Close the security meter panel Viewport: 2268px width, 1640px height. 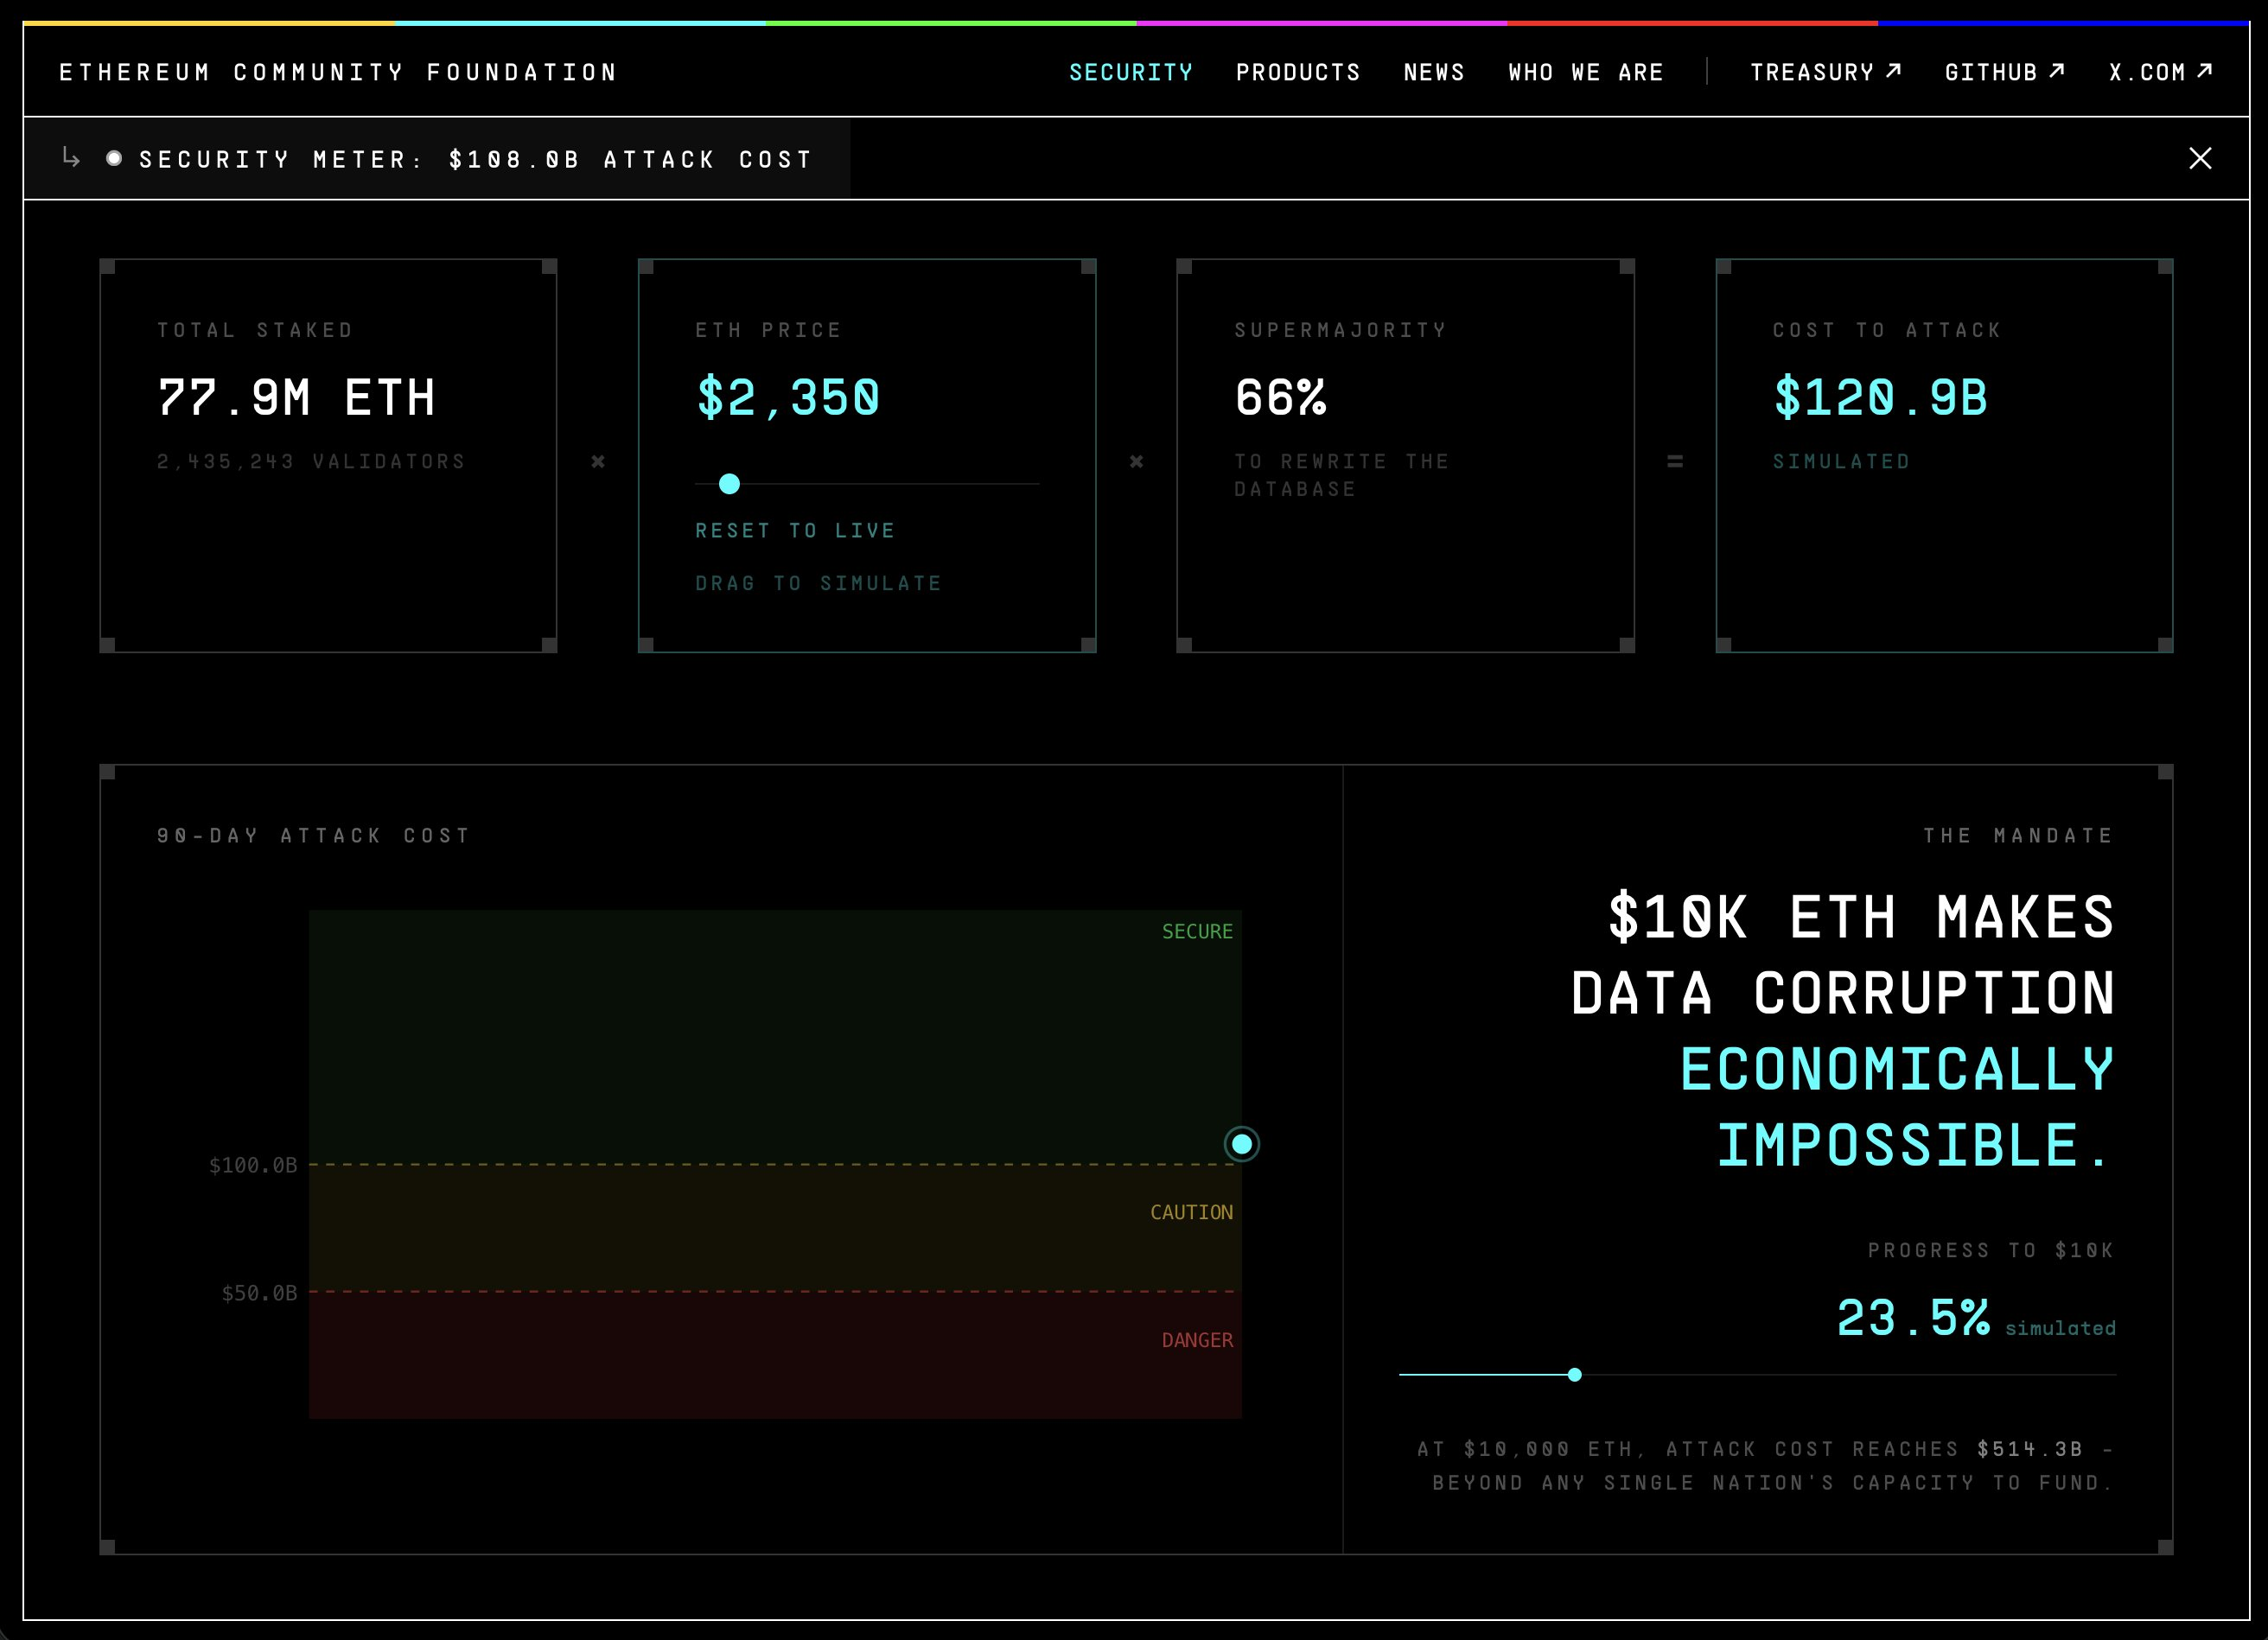(2200, 158)
